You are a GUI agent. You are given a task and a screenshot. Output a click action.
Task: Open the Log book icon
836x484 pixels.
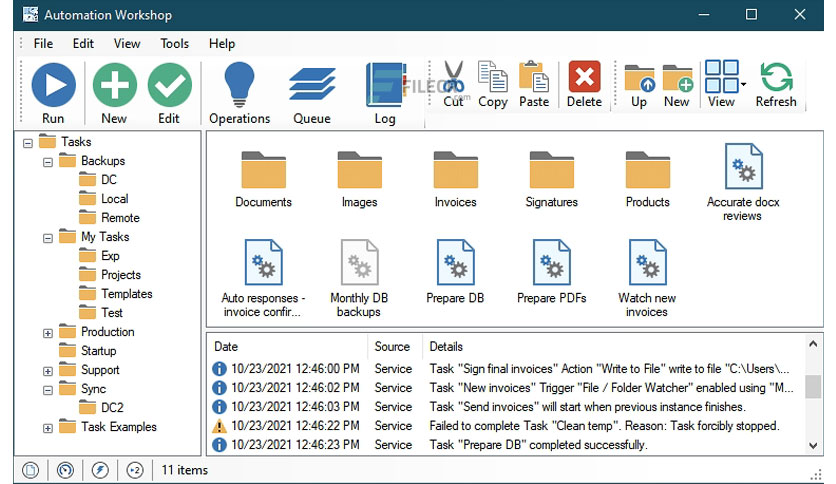click(x=385, y=85)
